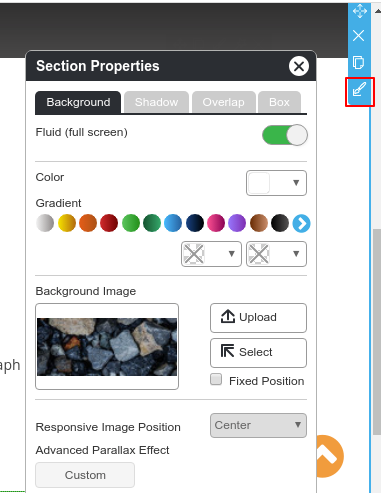381x493 pixels.
Task: Click the Gradient label
Action: (x=58, y=203)
